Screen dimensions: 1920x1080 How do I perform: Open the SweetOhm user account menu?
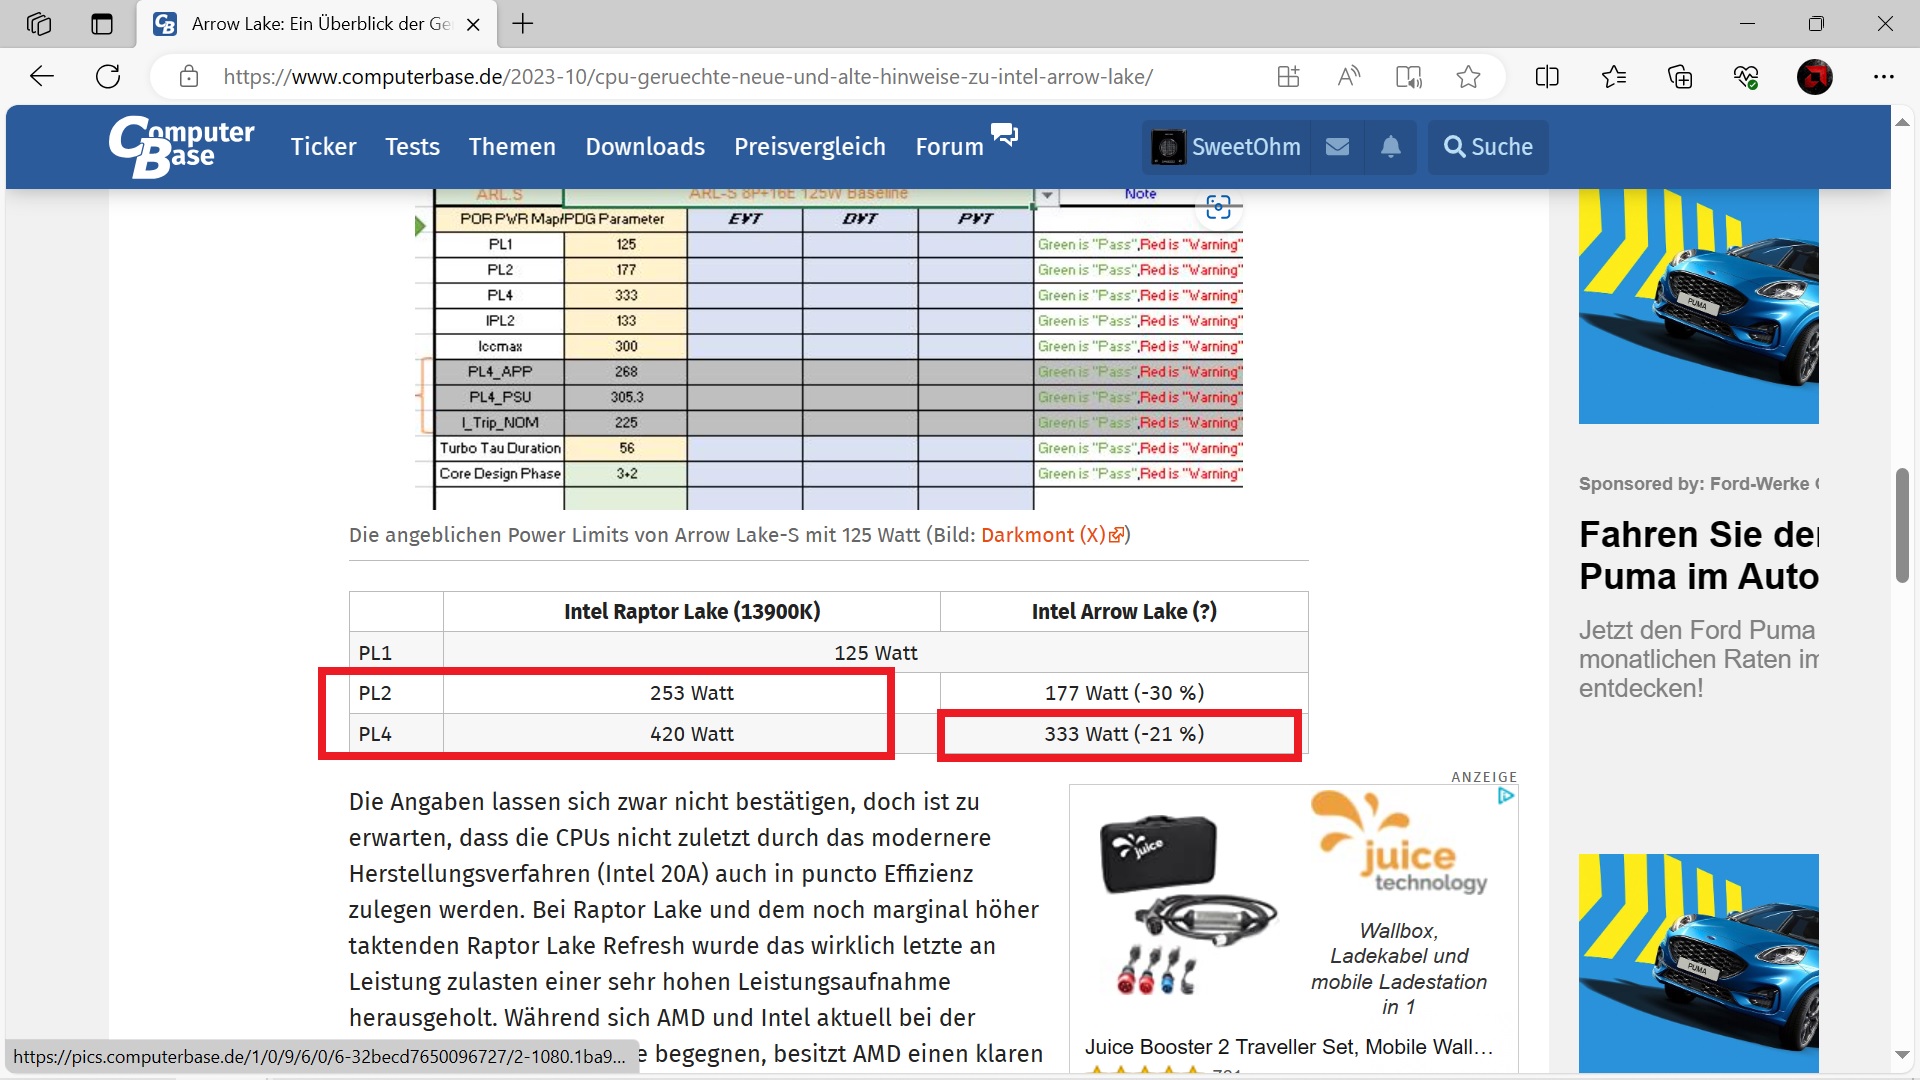1226,147
